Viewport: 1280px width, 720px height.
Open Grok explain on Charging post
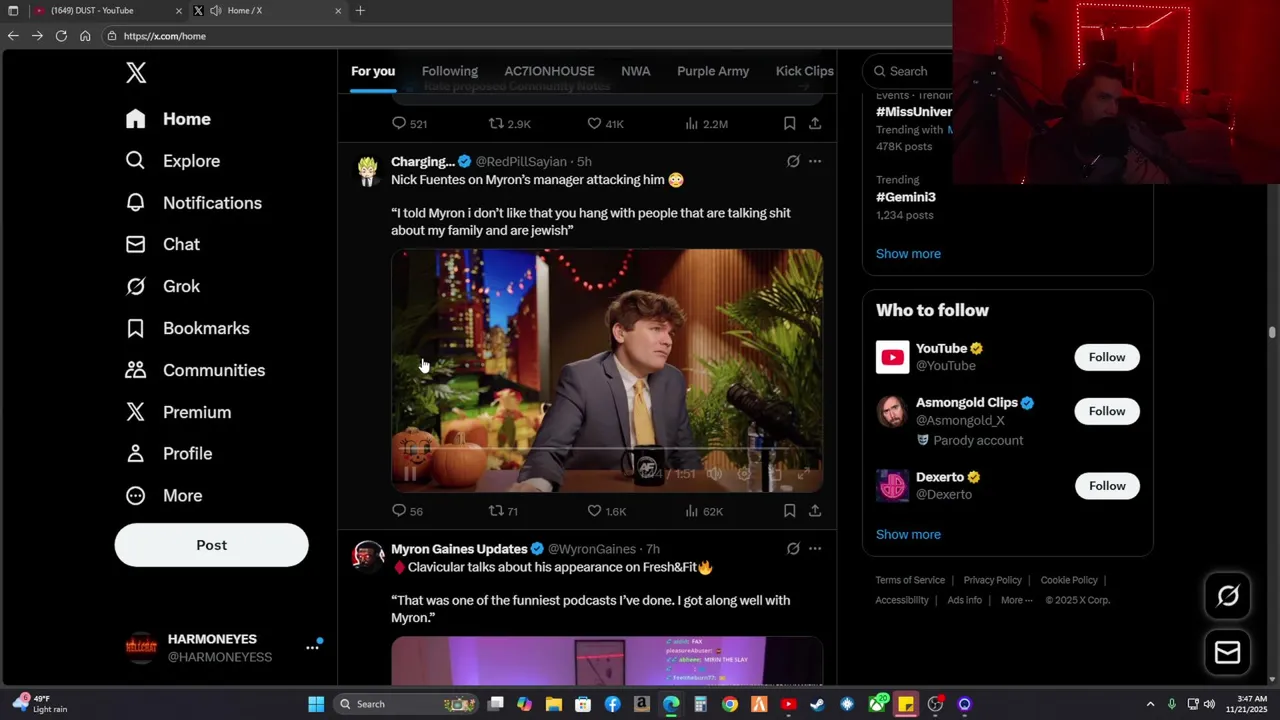793,161
